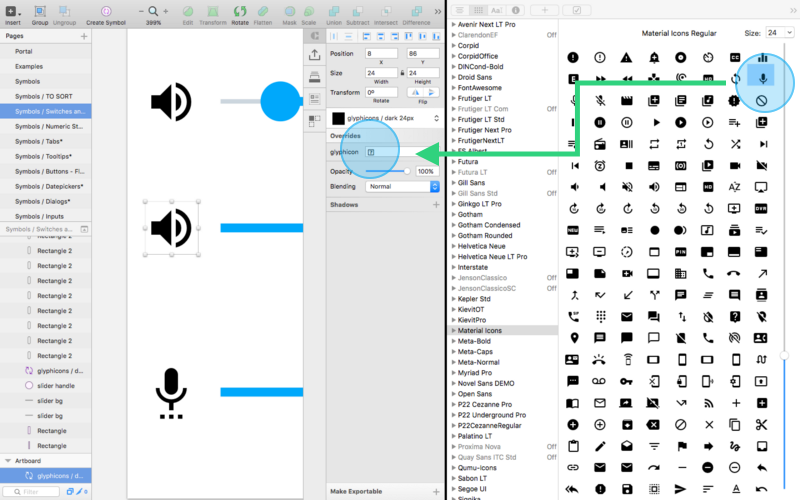This screenshot has height=500, width=800.
Task: Click the export upload icon beside inspector
Action: [314, 56]
